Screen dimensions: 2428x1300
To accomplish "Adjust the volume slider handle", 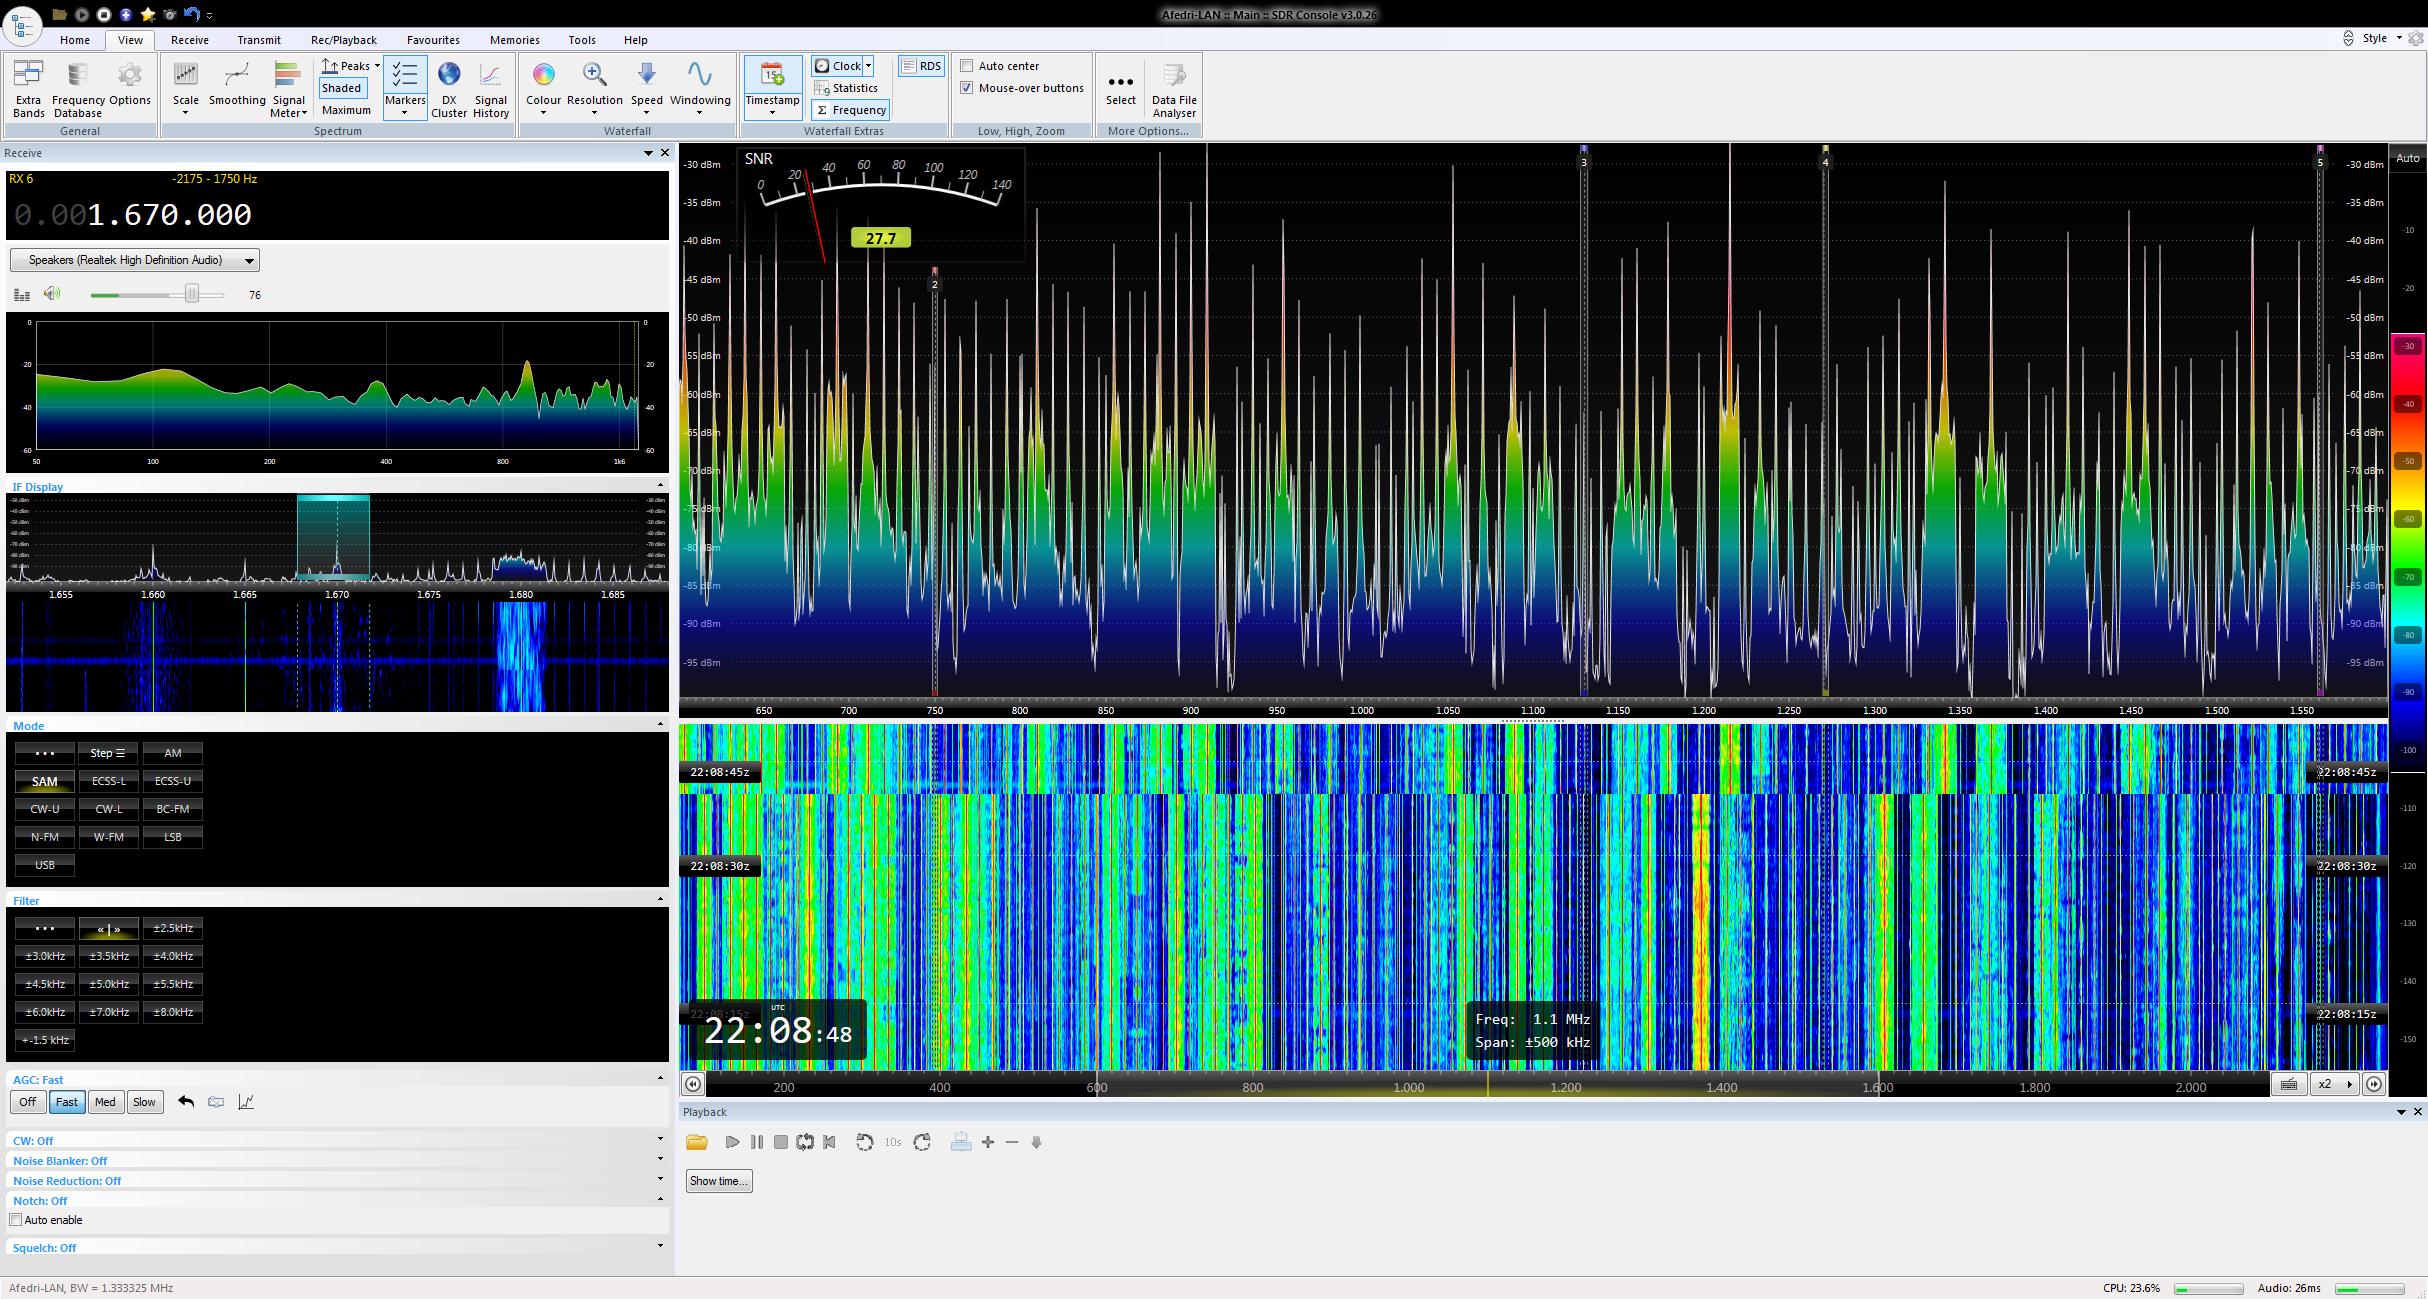I will pyautogui.click(x=191, y=294).
